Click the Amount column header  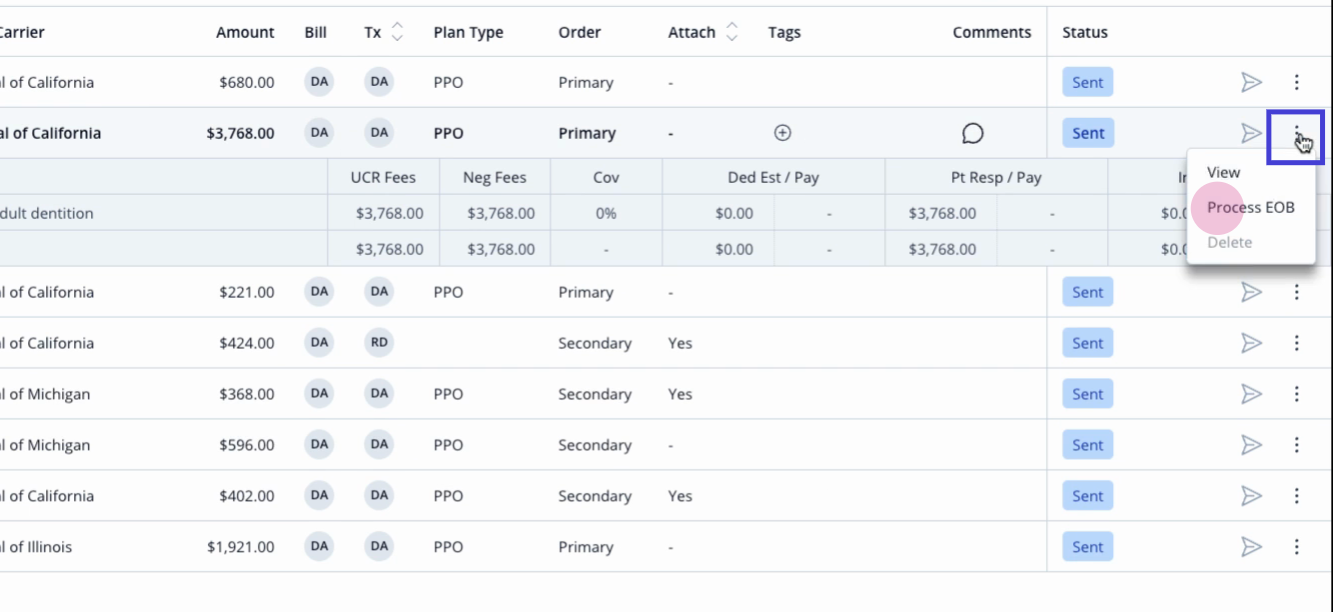pos(245,32)
